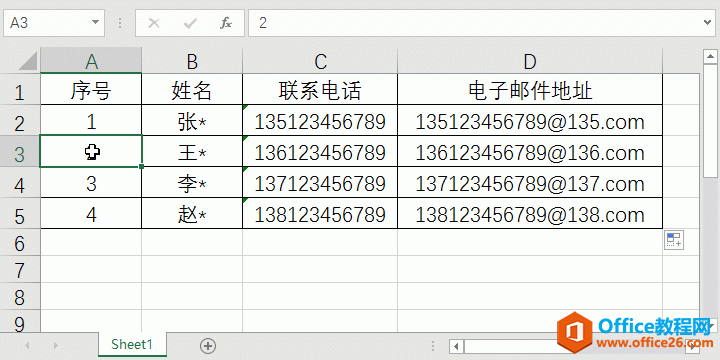Click the Name Box showing A3
Viewport: 720px width, 360px height.
pos(54,22)
